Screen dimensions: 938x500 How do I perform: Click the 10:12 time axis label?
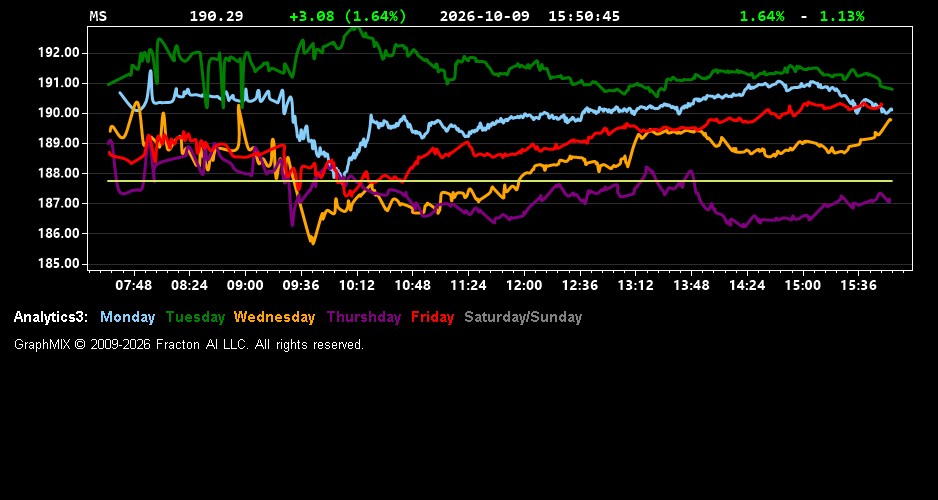[357, 285]
